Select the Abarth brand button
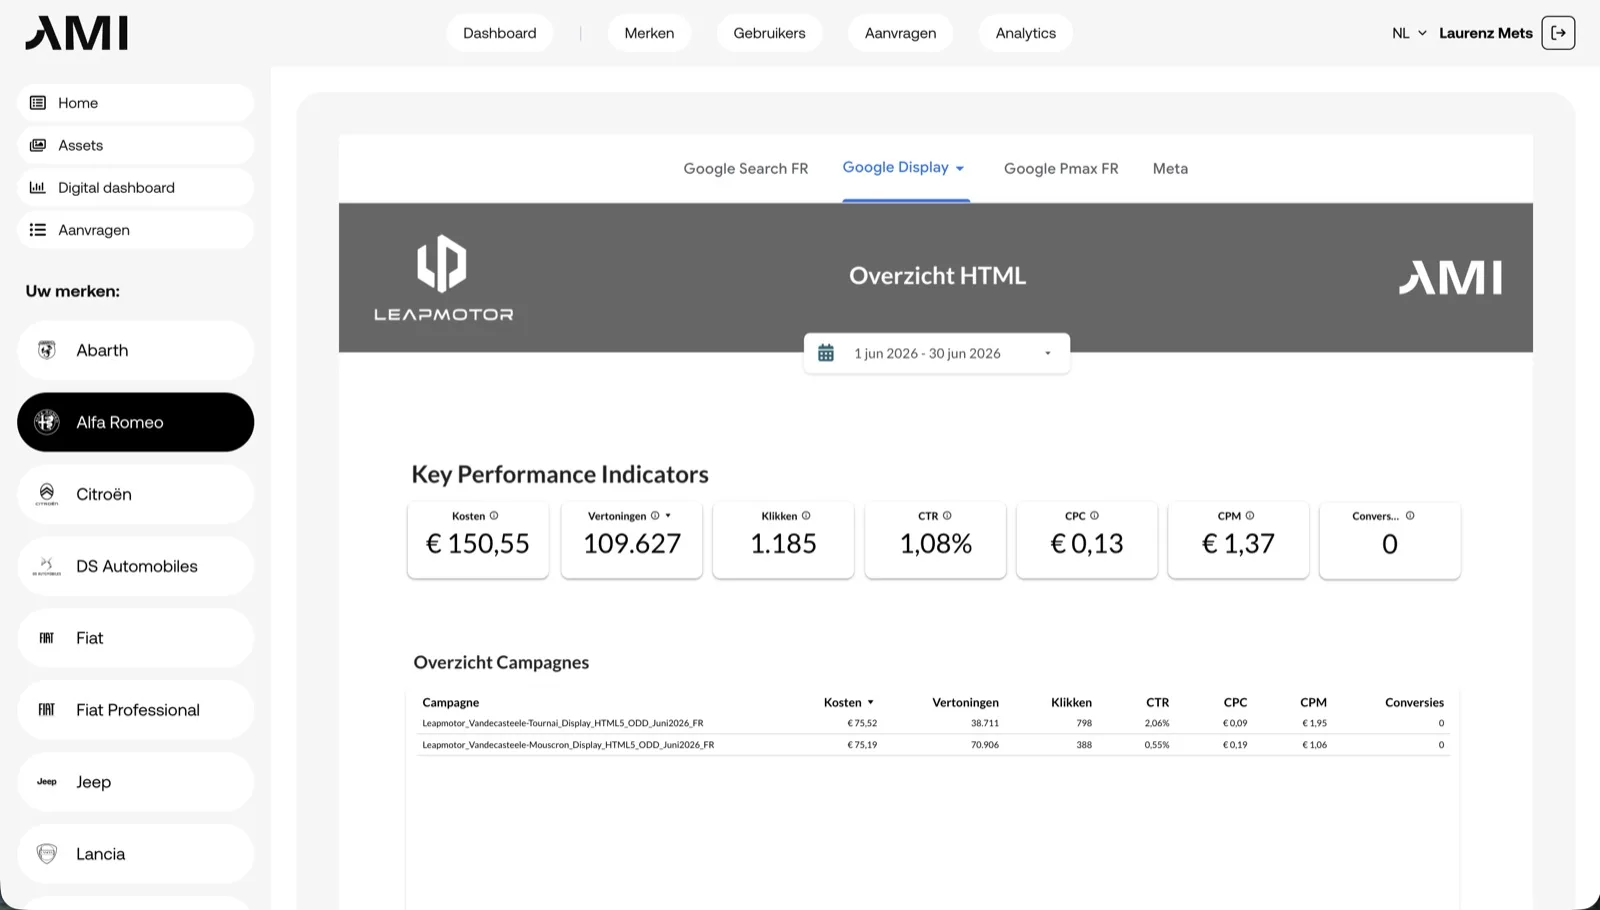Image resolution: width=1600 pixels, height=910 pixels. 135,350
